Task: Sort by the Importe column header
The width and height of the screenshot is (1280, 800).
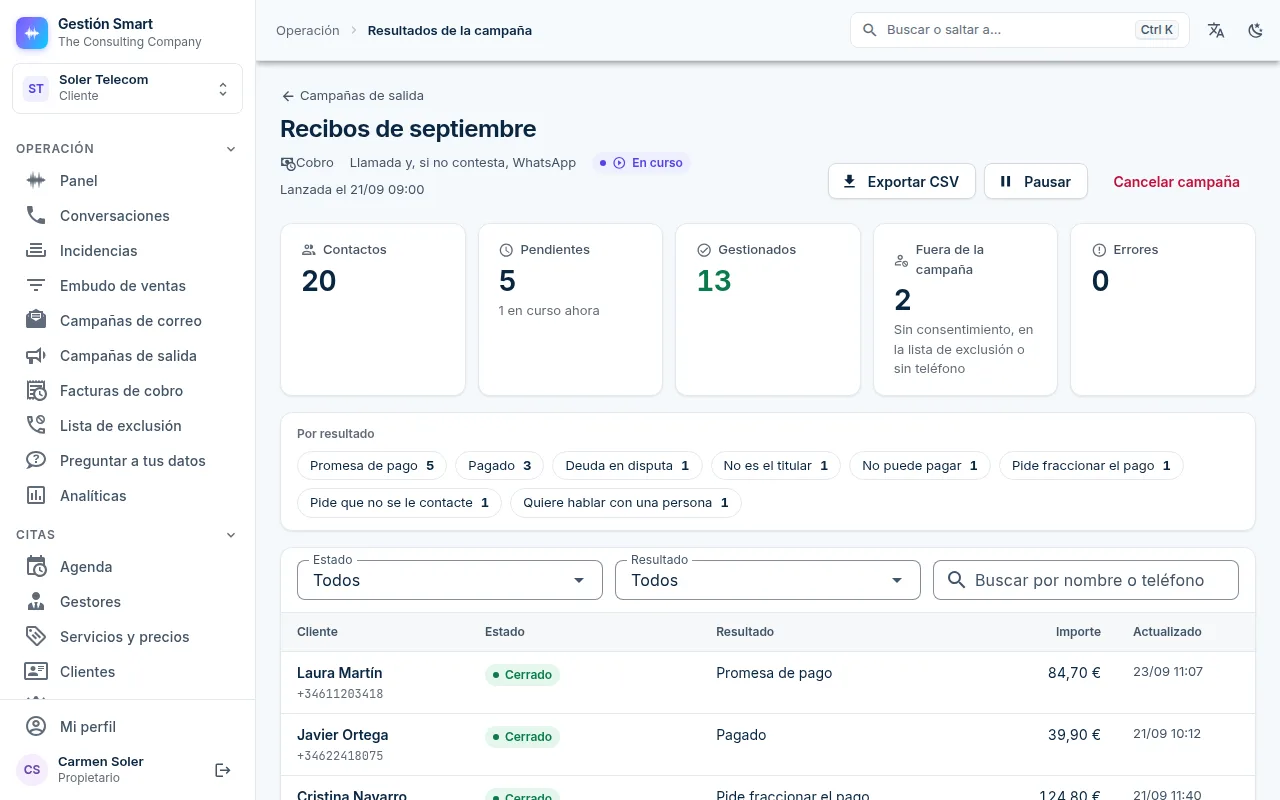Action: (1078, 632)
